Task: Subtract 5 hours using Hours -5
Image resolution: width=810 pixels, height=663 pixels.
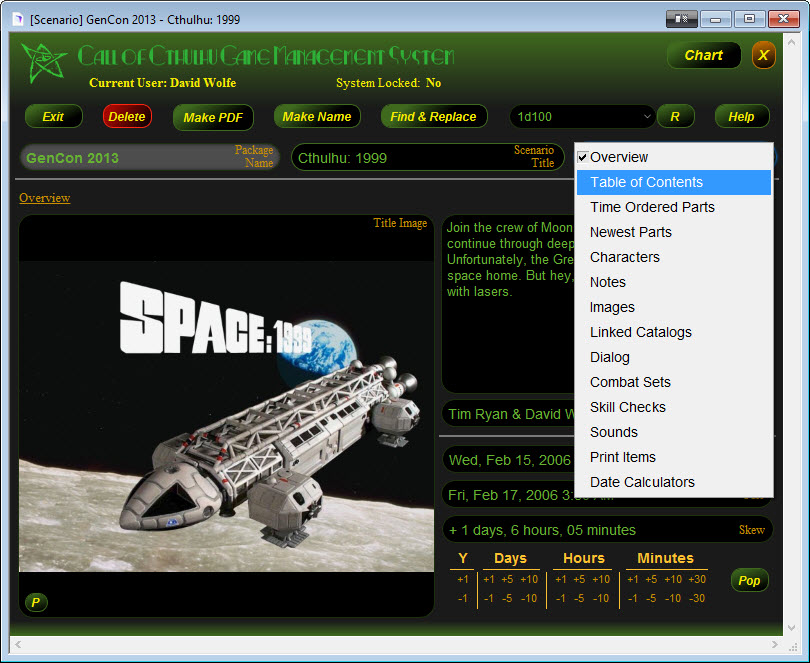Action: click(x=579, y=598)
